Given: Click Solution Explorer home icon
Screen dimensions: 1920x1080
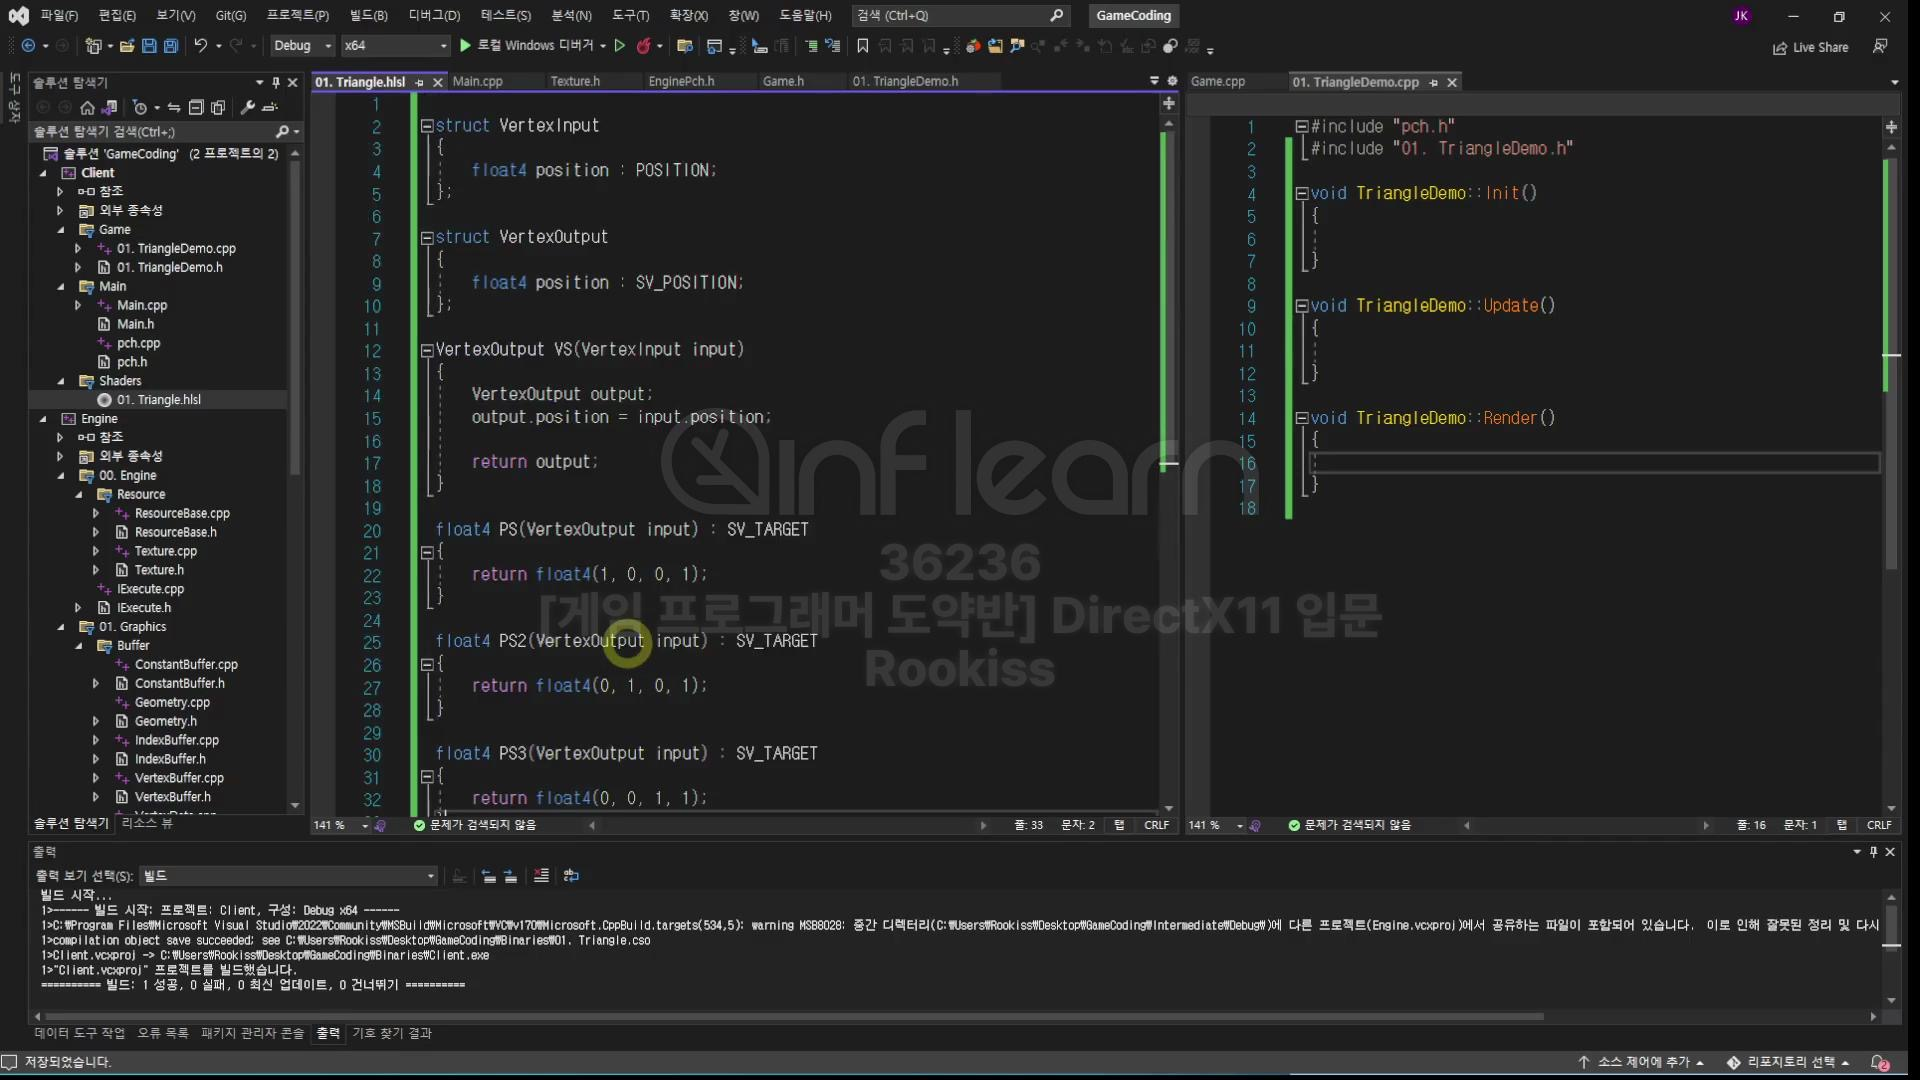Looking at the screenshot, I should click(x=87, y=108).
